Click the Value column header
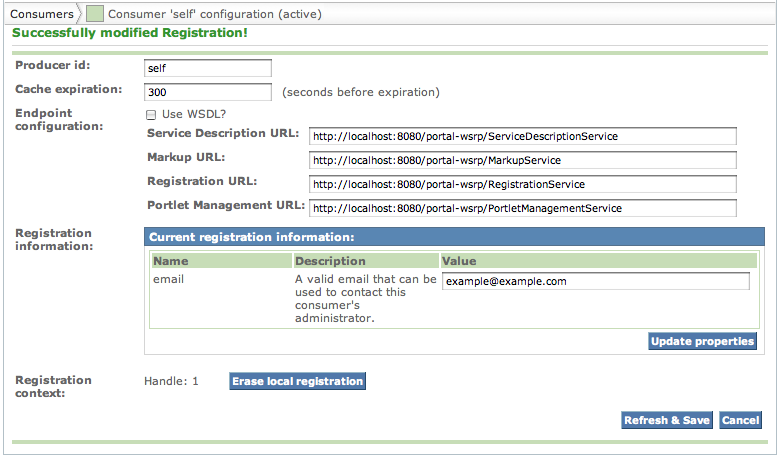The image size is (780, 459). (460, 261)
